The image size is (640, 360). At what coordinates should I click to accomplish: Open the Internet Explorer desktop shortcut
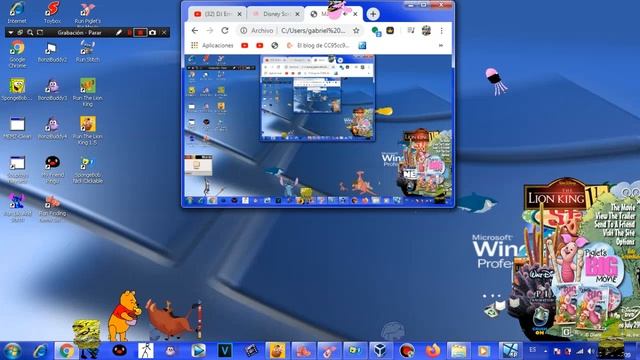pyautogui.click(x=17, y=12)
